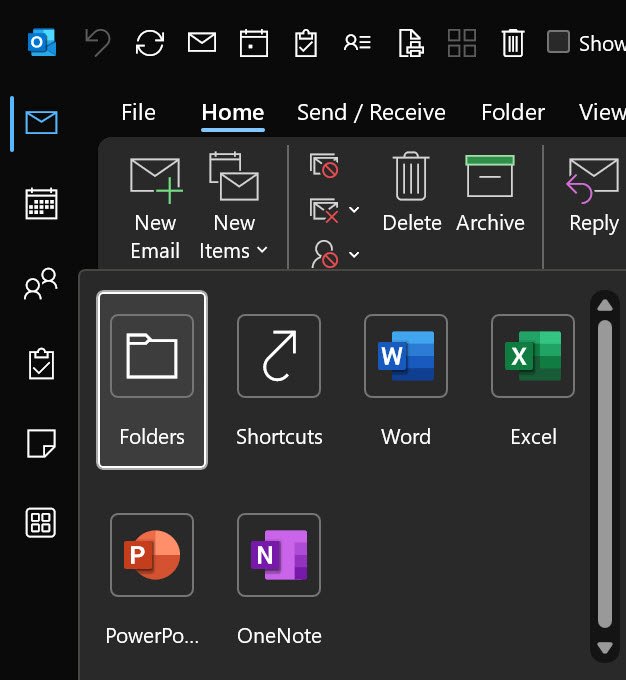Launch Word from the apps flyout

406,380
